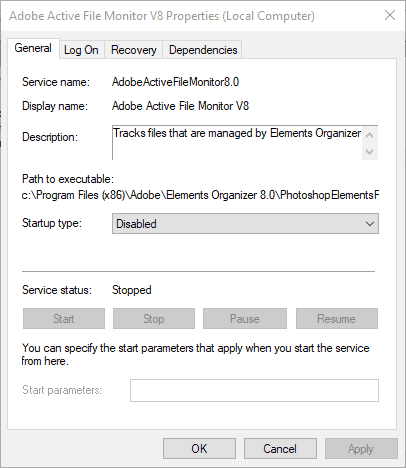This screenshot has height=468, width=406.
Task: Click inside the Description text box
Action: pyautogui.click(x=237, y=143)
